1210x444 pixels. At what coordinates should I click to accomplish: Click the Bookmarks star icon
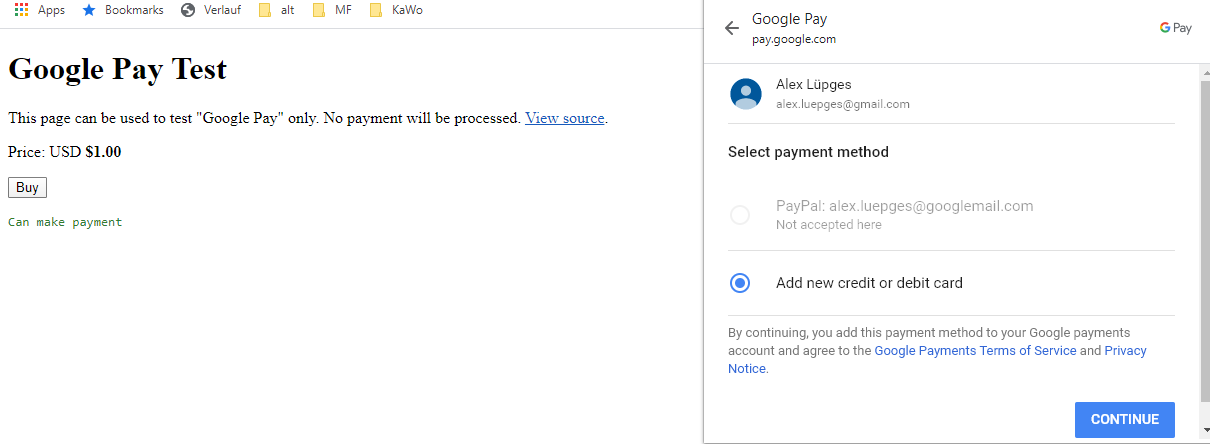[89, 10]
